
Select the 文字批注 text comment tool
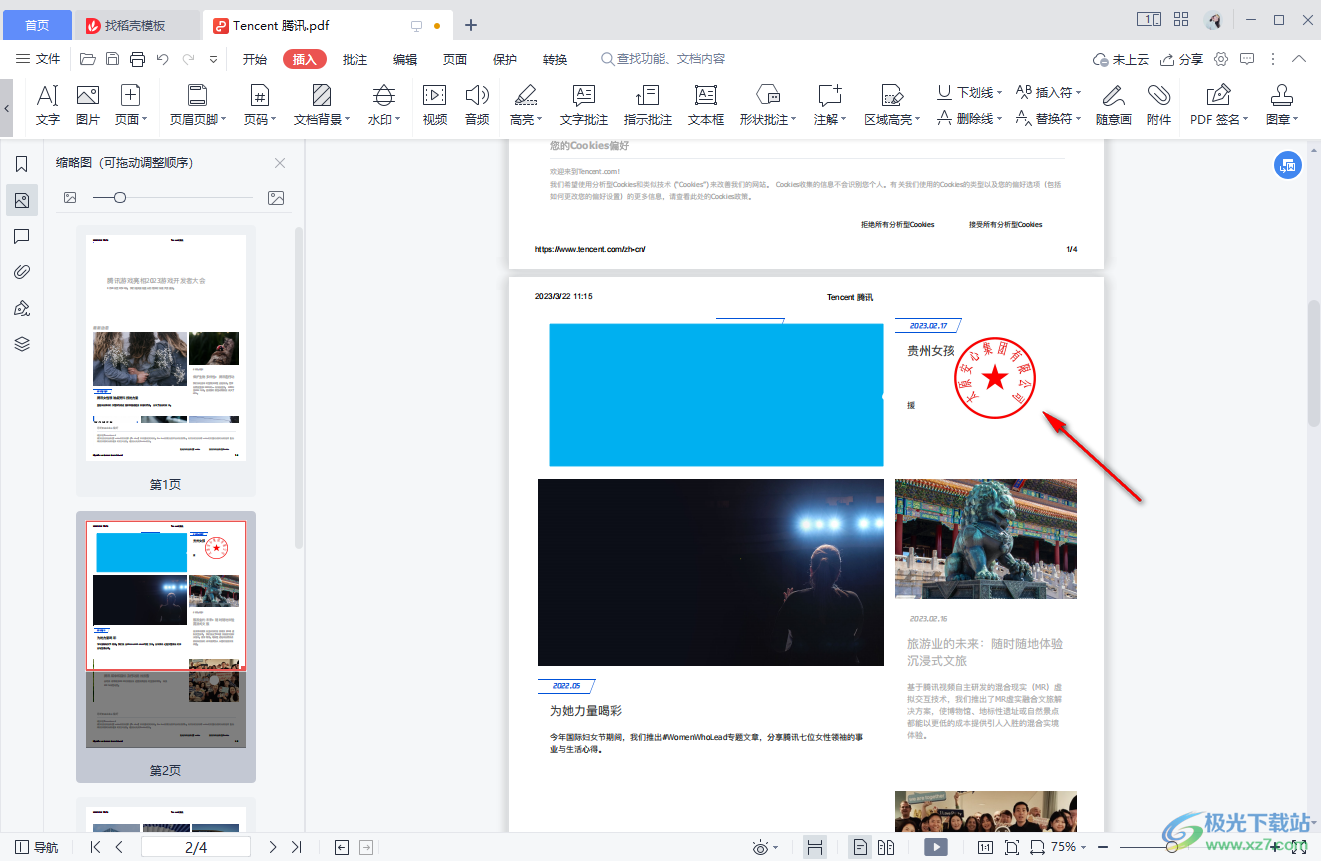click(584, 106)
